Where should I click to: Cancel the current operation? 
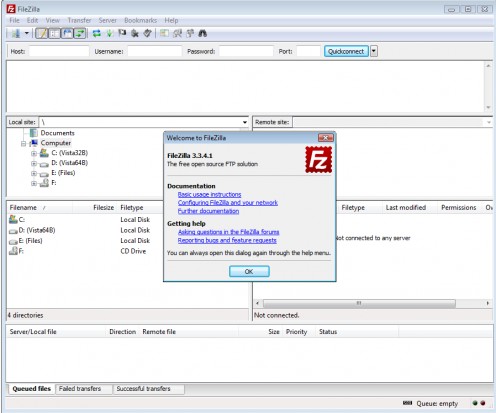tap(122, 33)
